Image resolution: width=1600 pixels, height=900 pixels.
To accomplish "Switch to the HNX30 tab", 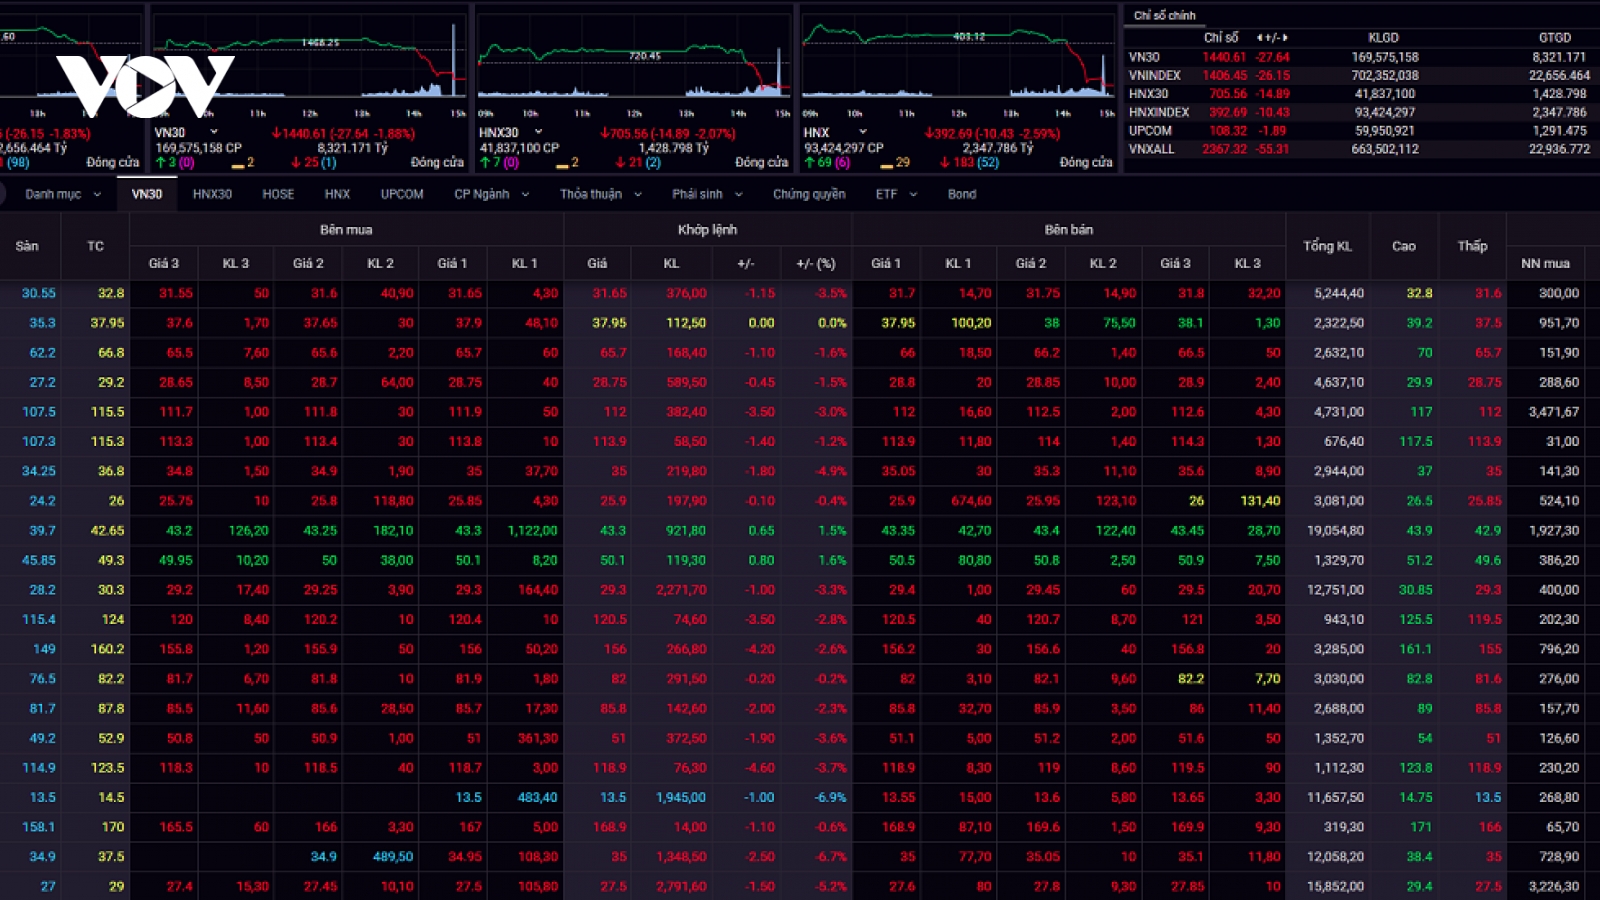I will (x=212, y=194).
